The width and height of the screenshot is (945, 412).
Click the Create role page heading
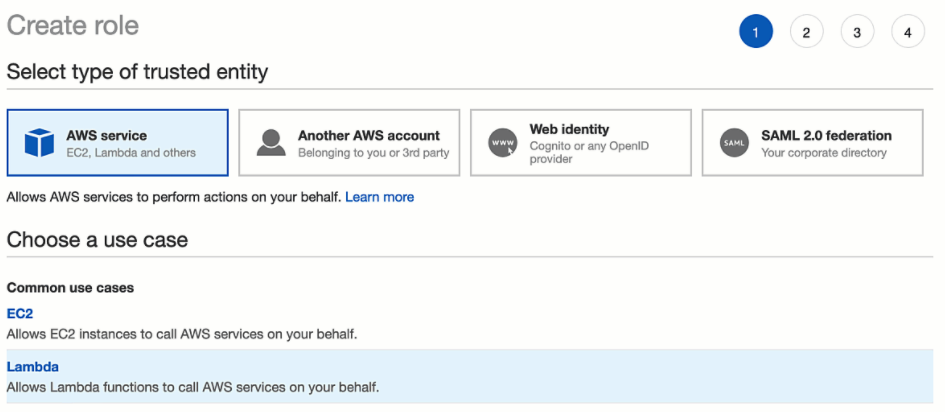pyautogui.click(x=73, y=26)
